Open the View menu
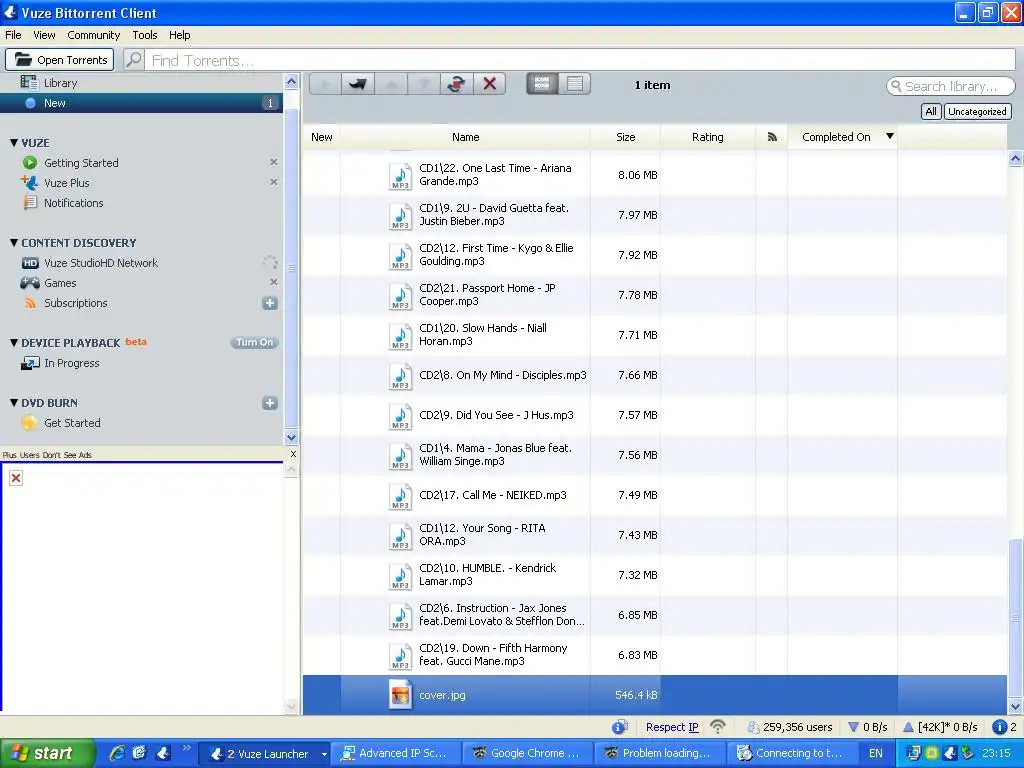 click(44, 35)
